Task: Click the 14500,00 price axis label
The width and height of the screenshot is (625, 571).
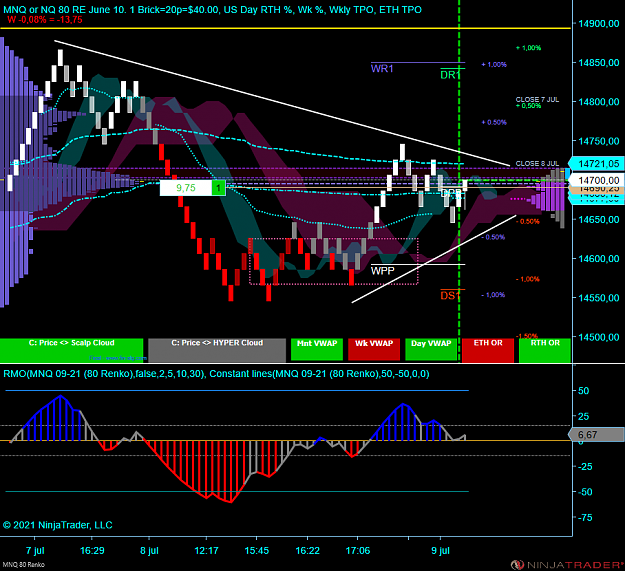Action: [599, 337]
